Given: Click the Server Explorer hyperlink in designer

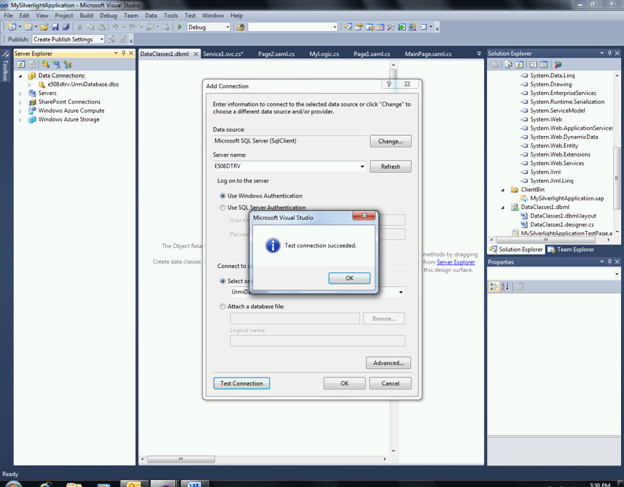Looking at the screenshot, I should coord(456,262).
